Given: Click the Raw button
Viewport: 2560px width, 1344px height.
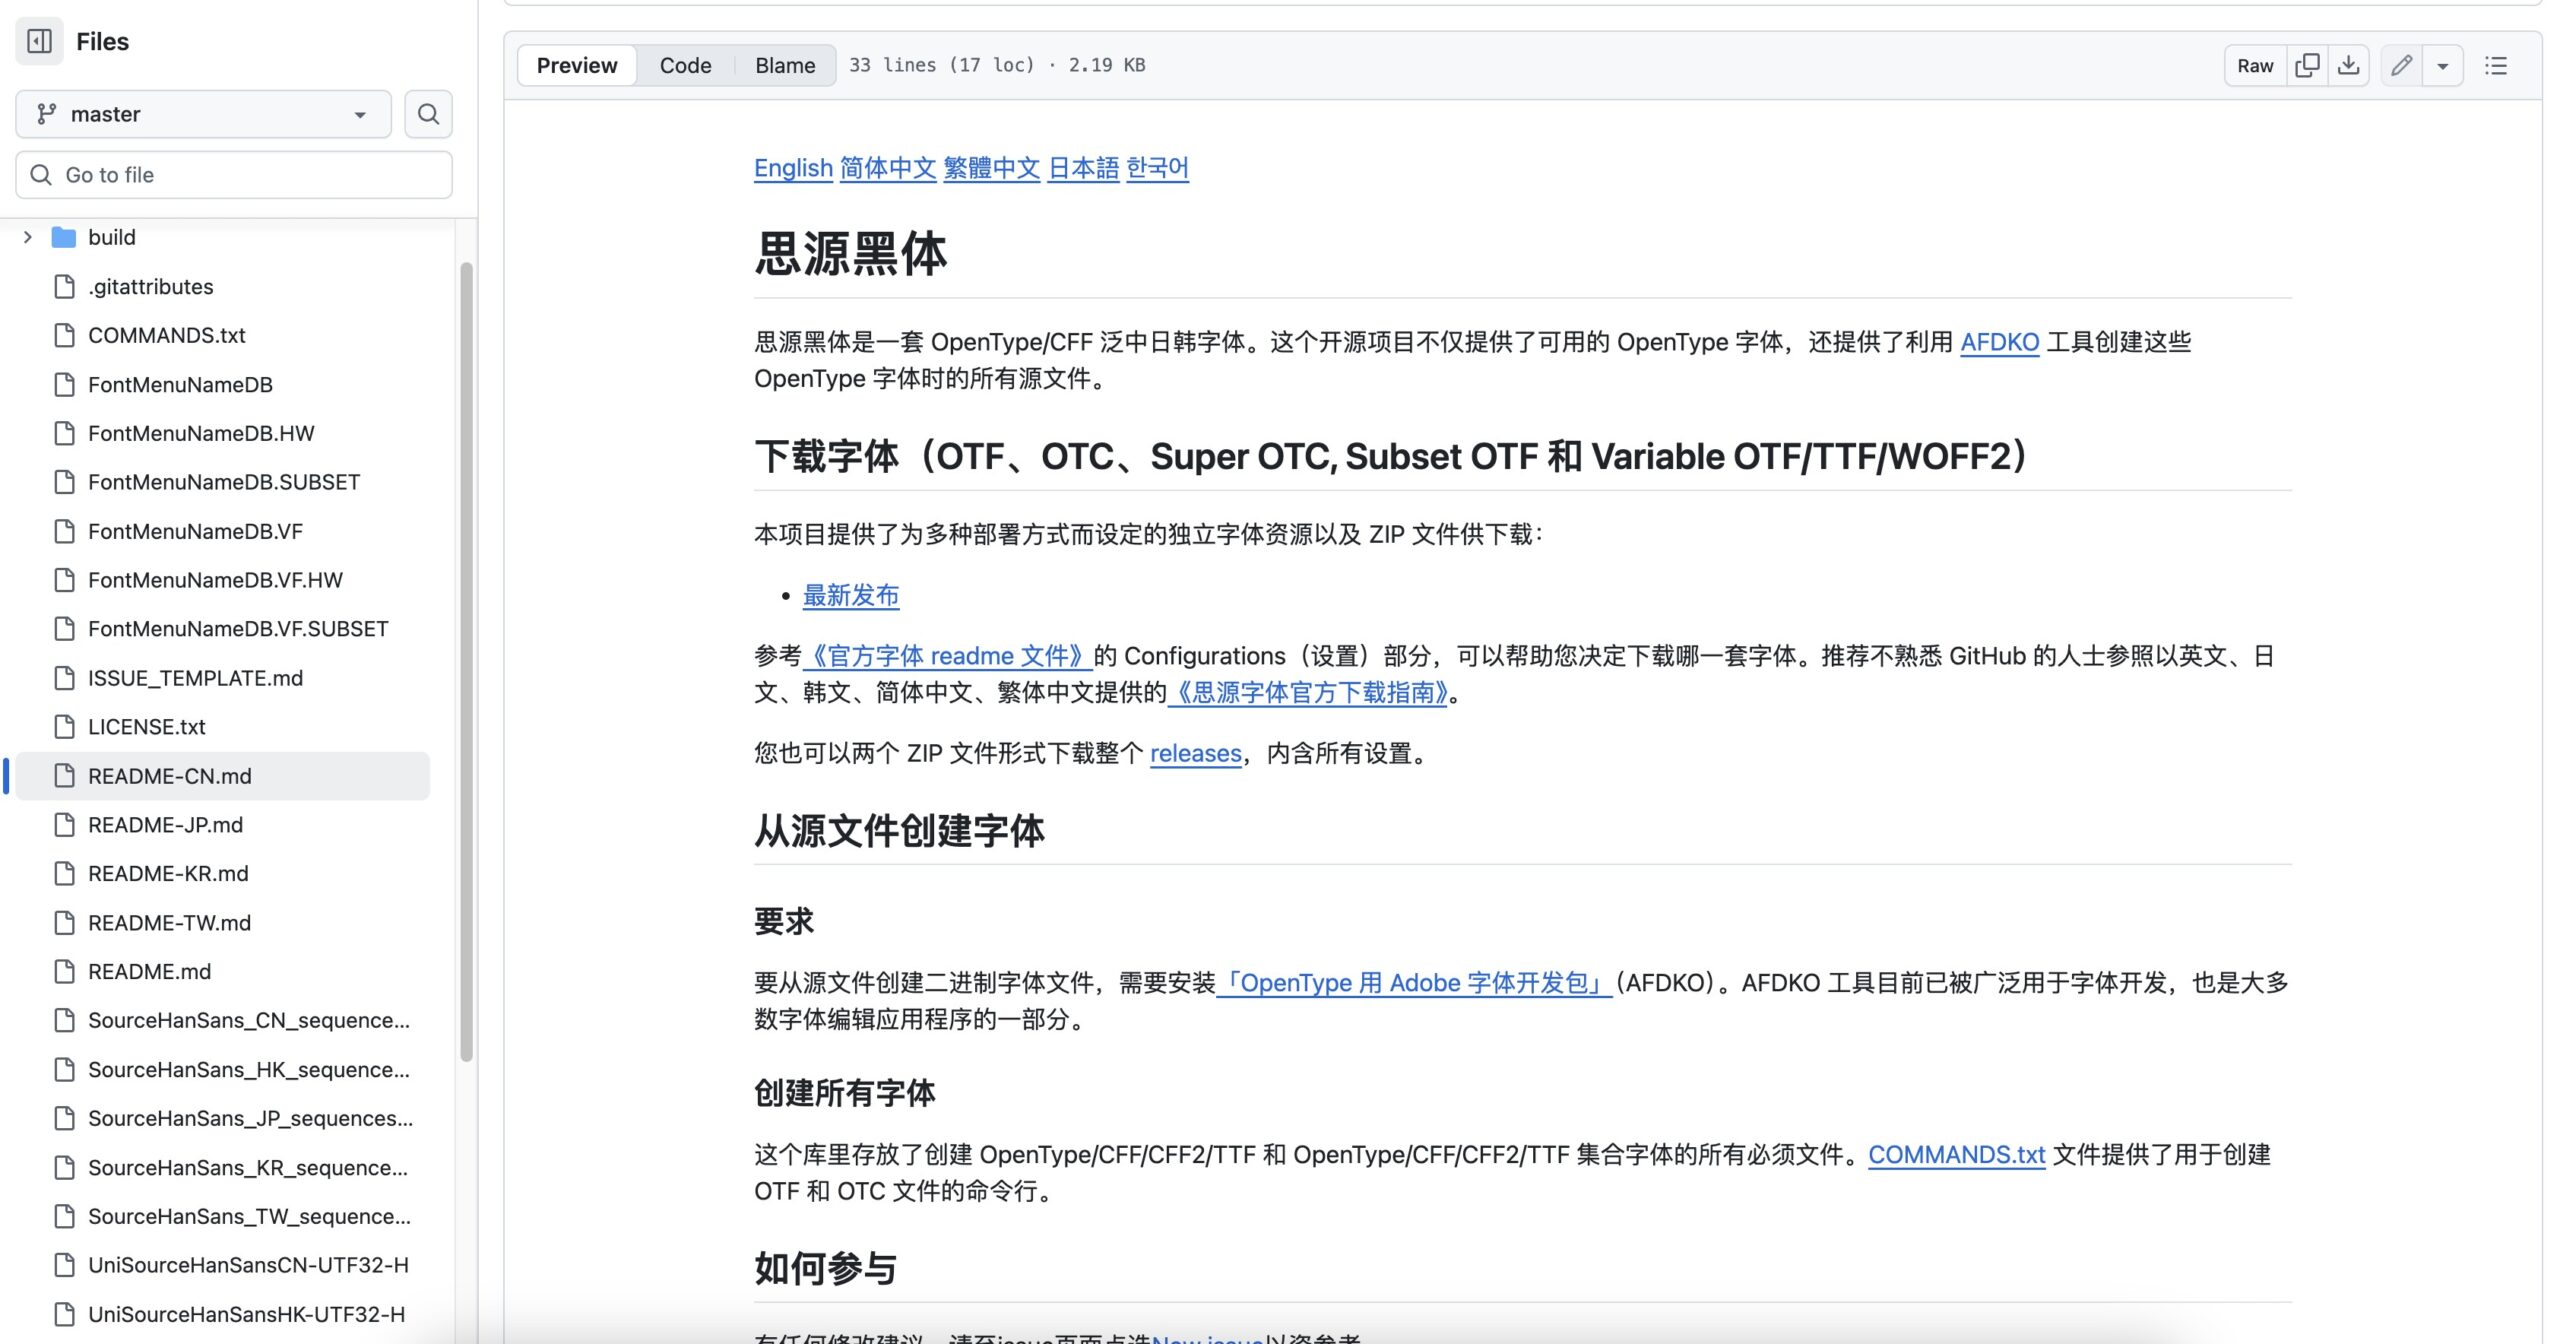Looking at the screenshot, I should point(2255,66).
